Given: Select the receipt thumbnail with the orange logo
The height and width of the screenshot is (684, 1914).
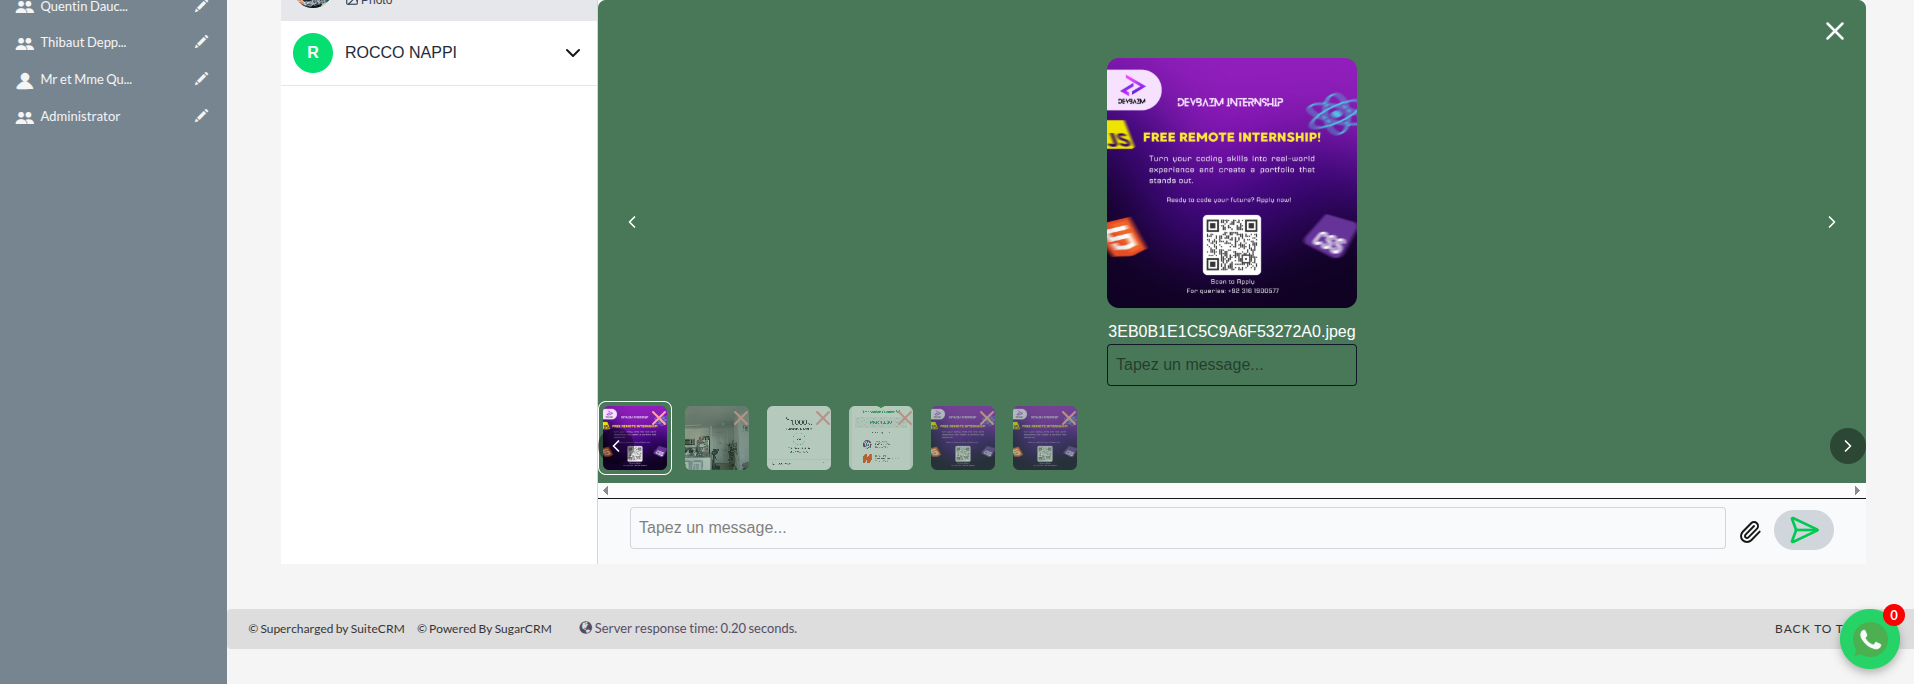Looking at the screenshot, I should click(881, 438).
